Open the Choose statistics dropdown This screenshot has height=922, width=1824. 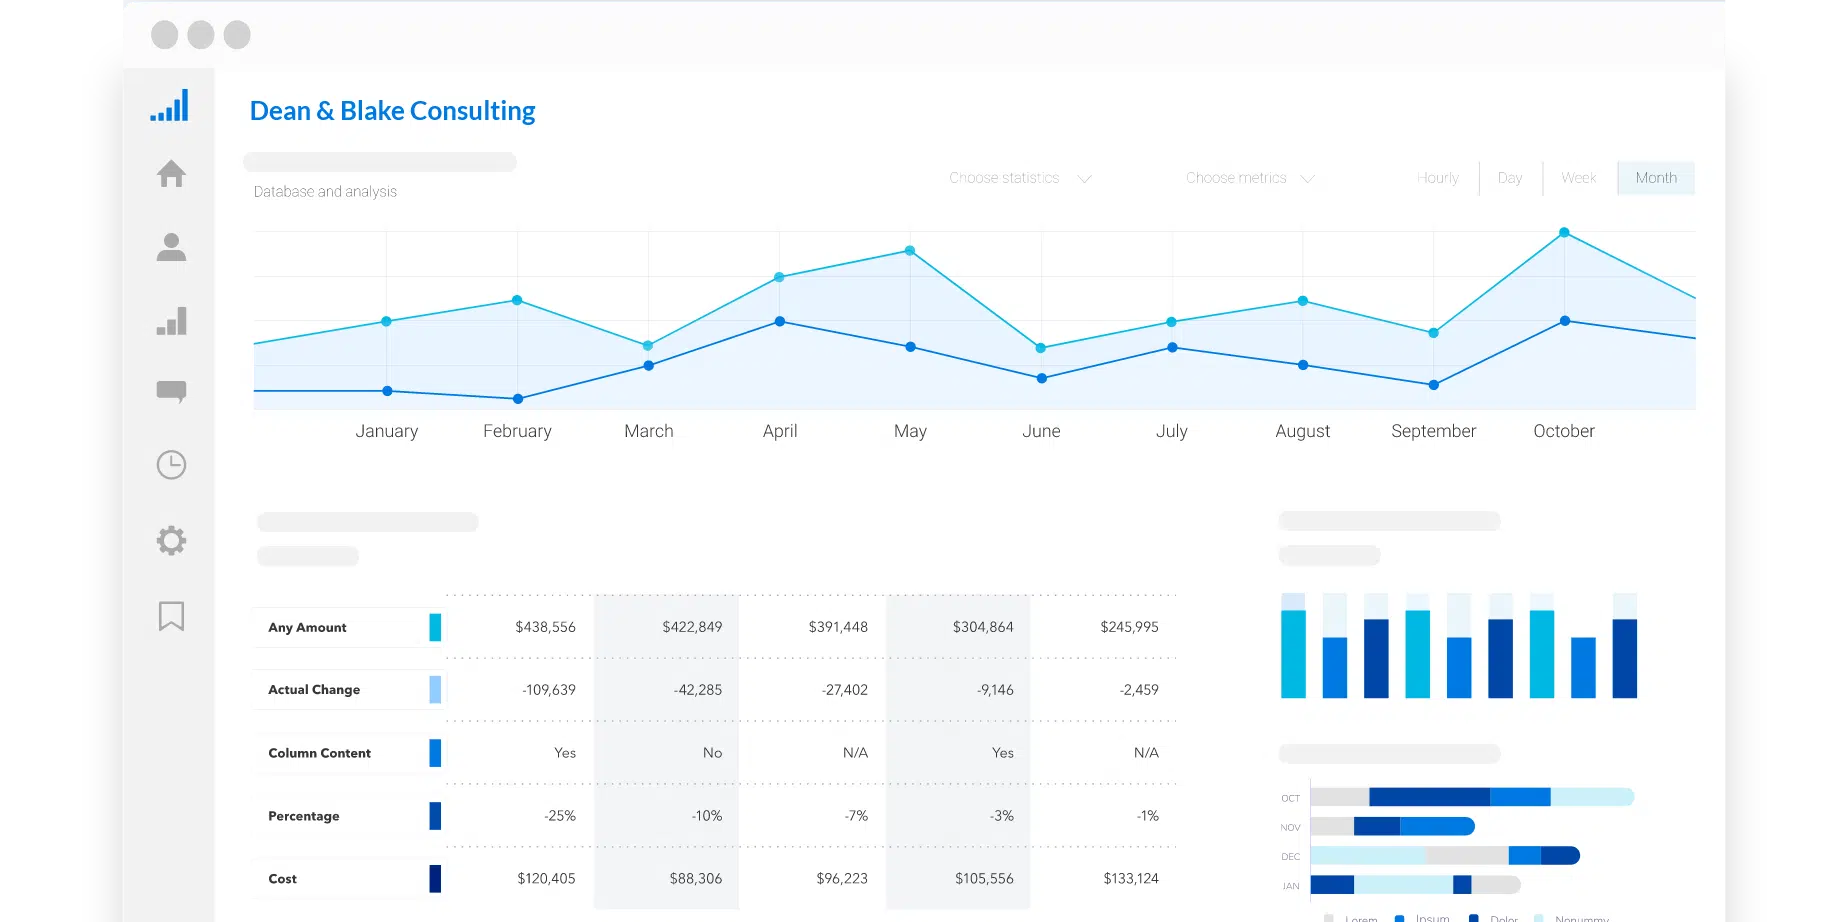[1019, 177]
